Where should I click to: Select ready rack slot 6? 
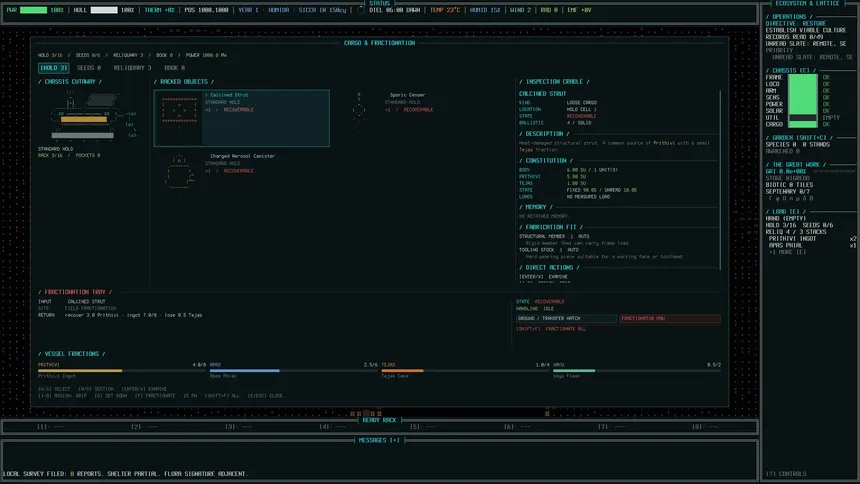pos(517,426)
